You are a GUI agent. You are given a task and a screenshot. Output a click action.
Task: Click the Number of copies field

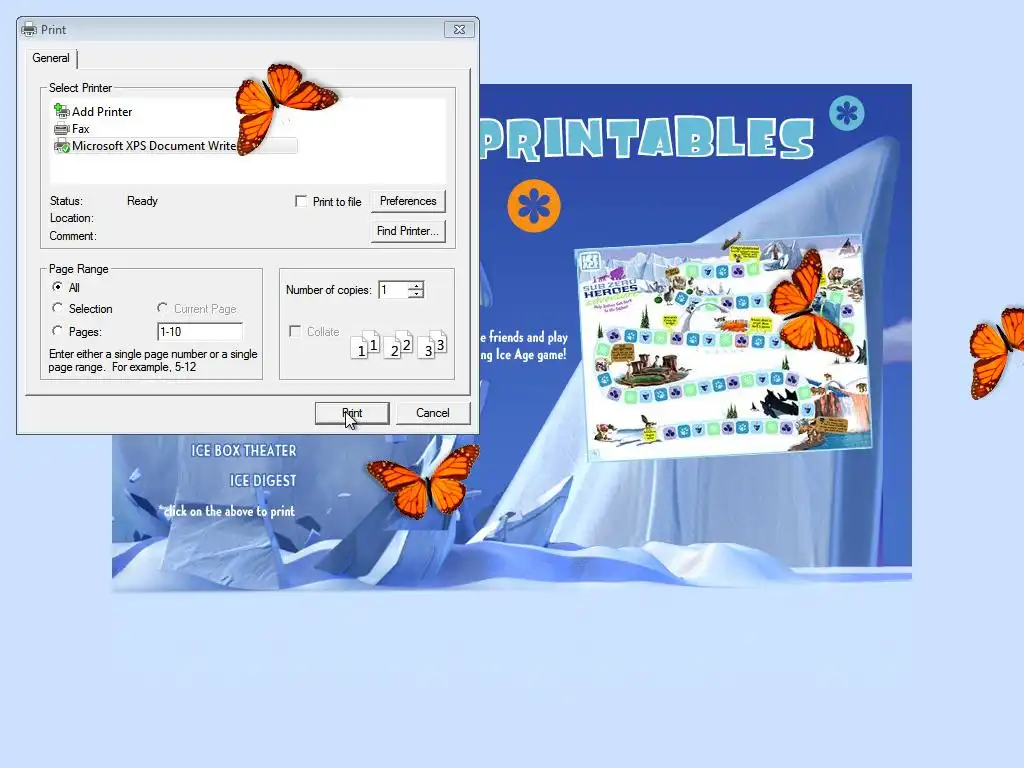tap(393, 290)
